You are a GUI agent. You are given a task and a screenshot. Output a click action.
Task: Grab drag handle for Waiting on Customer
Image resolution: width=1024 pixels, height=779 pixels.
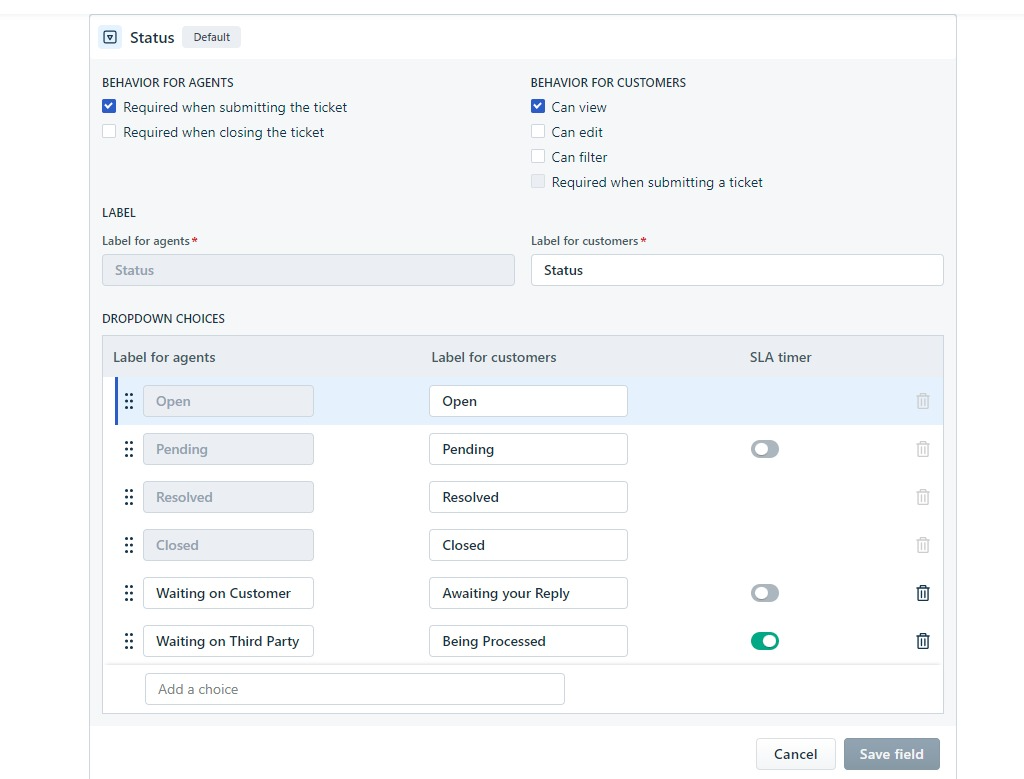point(129,593)
